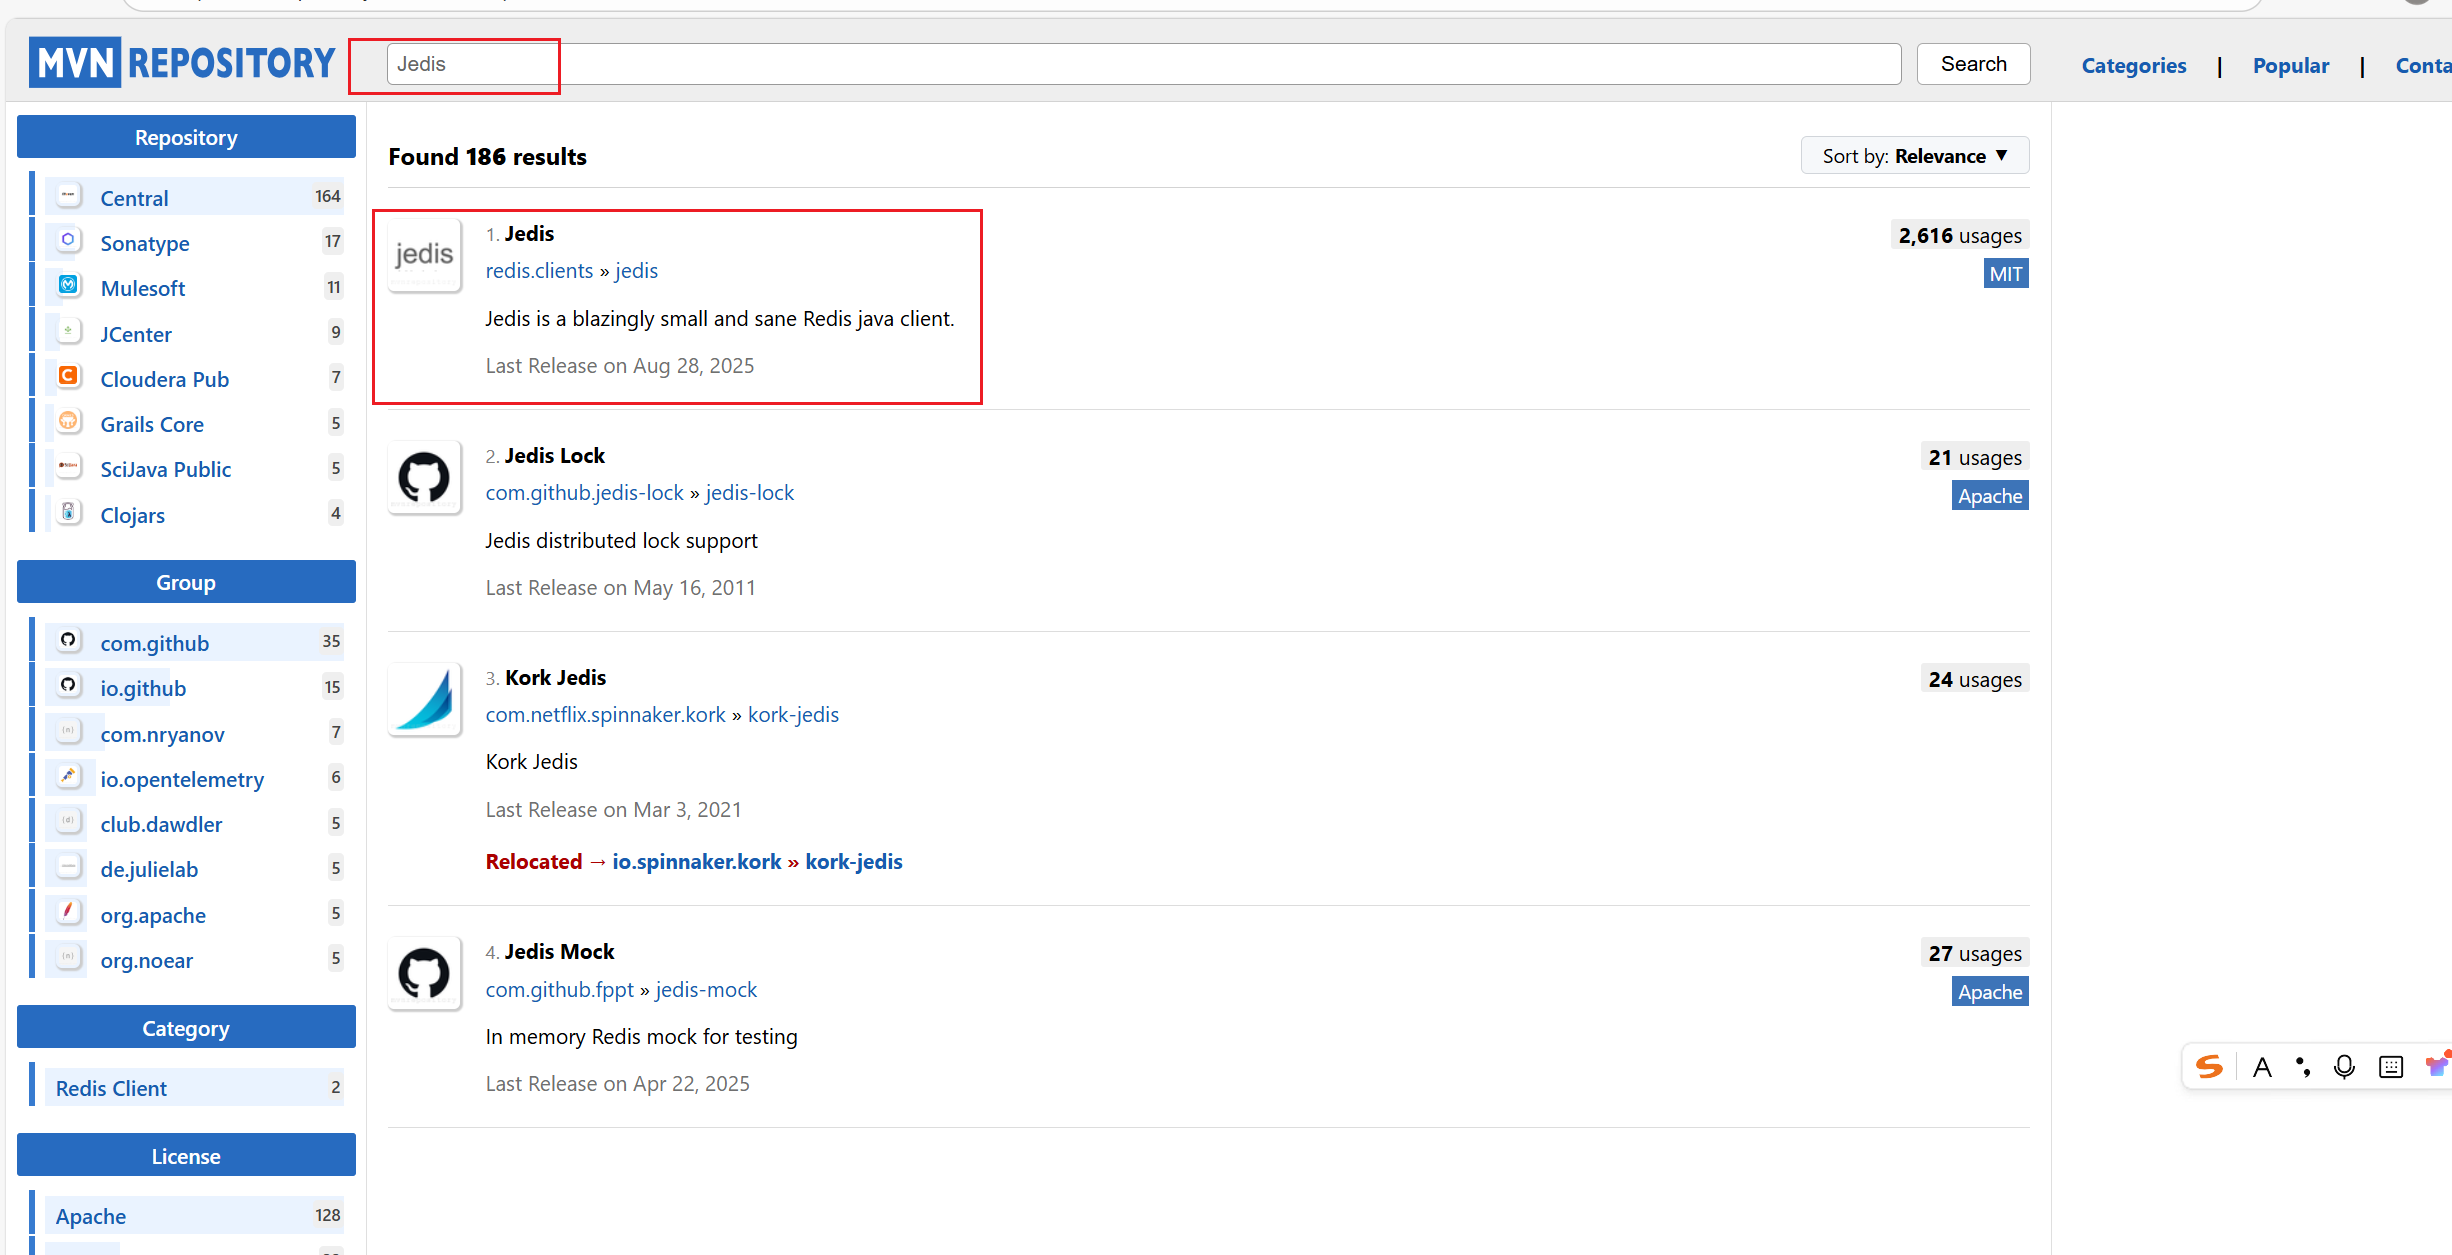Click the microphone icon in IME toolbar
This screenshot has height=1255, width=2452.
(2344, 1067)
